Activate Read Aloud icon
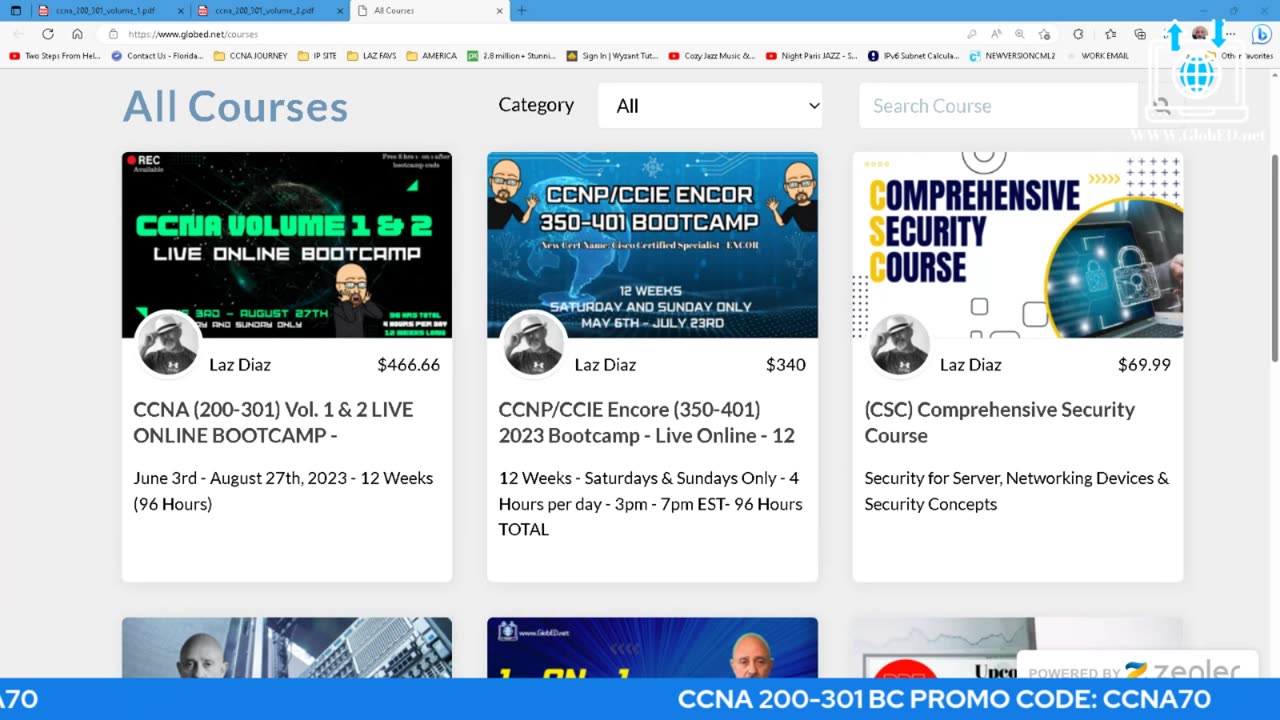Screen dimensions: 1280x720 996,34
